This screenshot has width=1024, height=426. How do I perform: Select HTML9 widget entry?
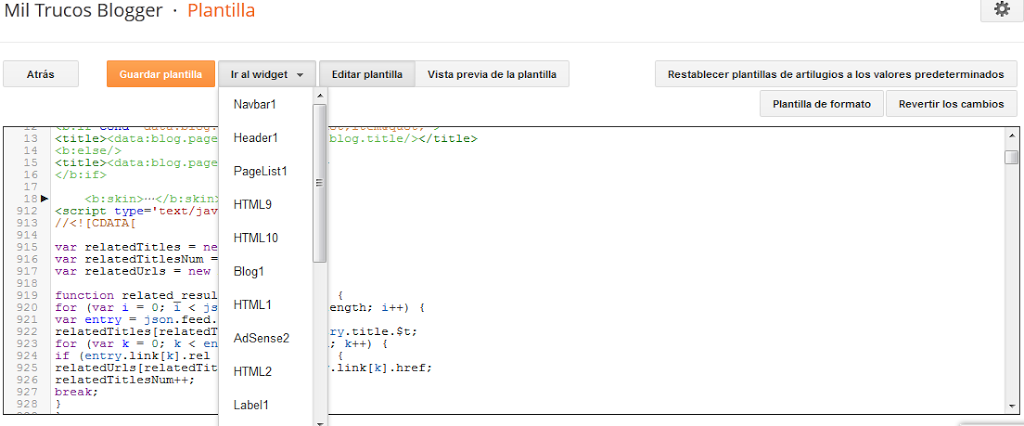253,205
